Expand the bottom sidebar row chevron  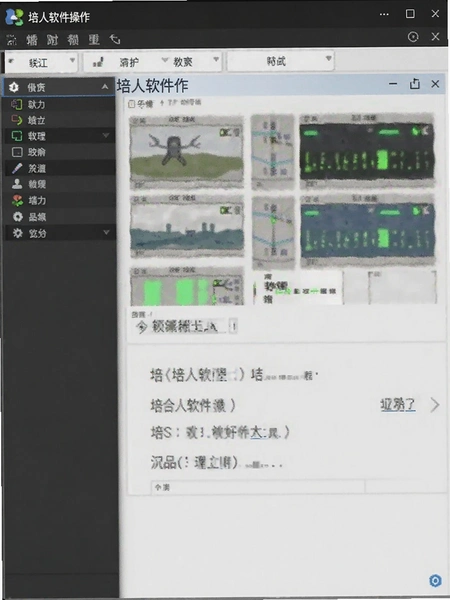click(x=106, y=233)
